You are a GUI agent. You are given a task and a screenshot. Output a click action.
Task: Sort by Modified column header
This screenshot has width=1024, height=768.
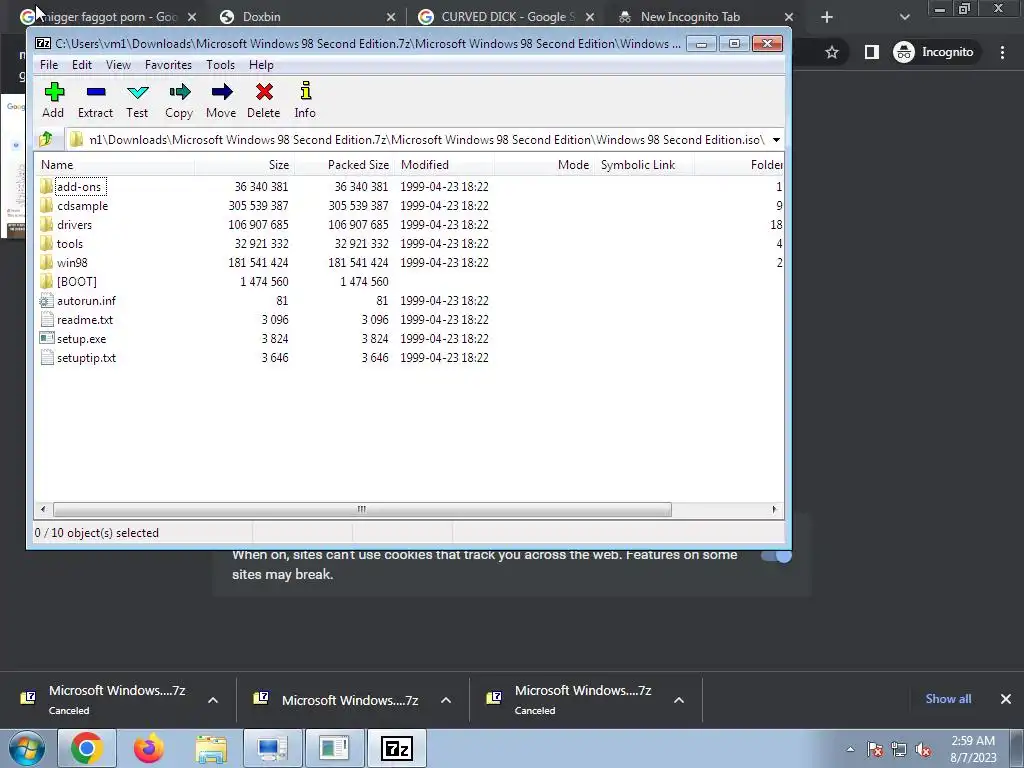coord(445,165)
